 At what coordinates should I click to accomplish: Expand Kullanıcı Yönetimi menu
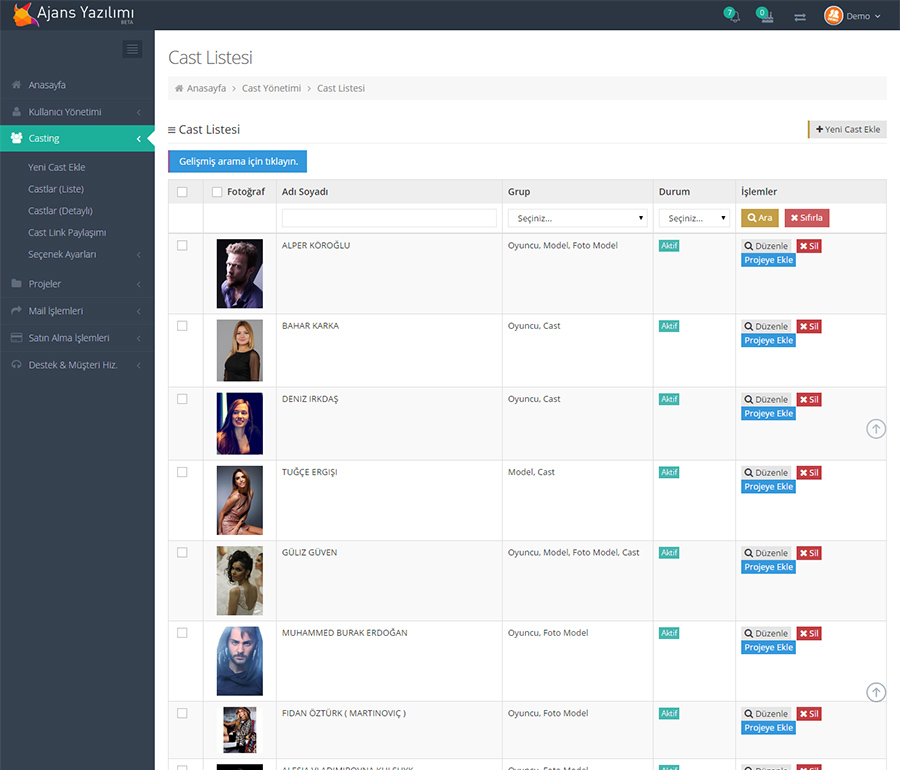point(138,112)
